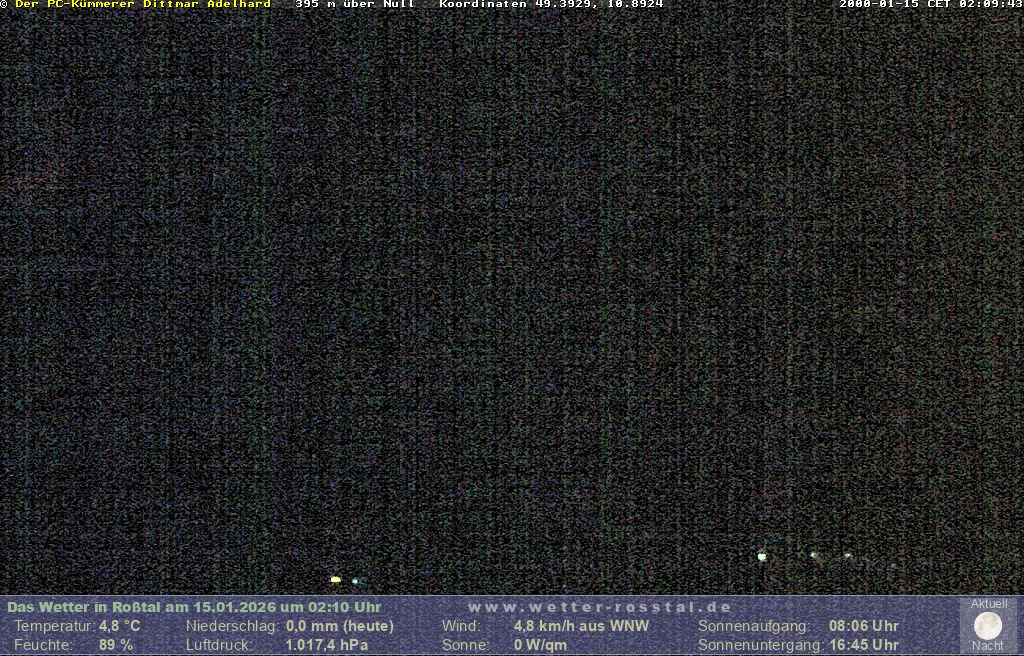Click the temperature value 4,8 °C
The width and height of the screenshot is (1024, 656).
pyautogui.click(x=119, y=626)
